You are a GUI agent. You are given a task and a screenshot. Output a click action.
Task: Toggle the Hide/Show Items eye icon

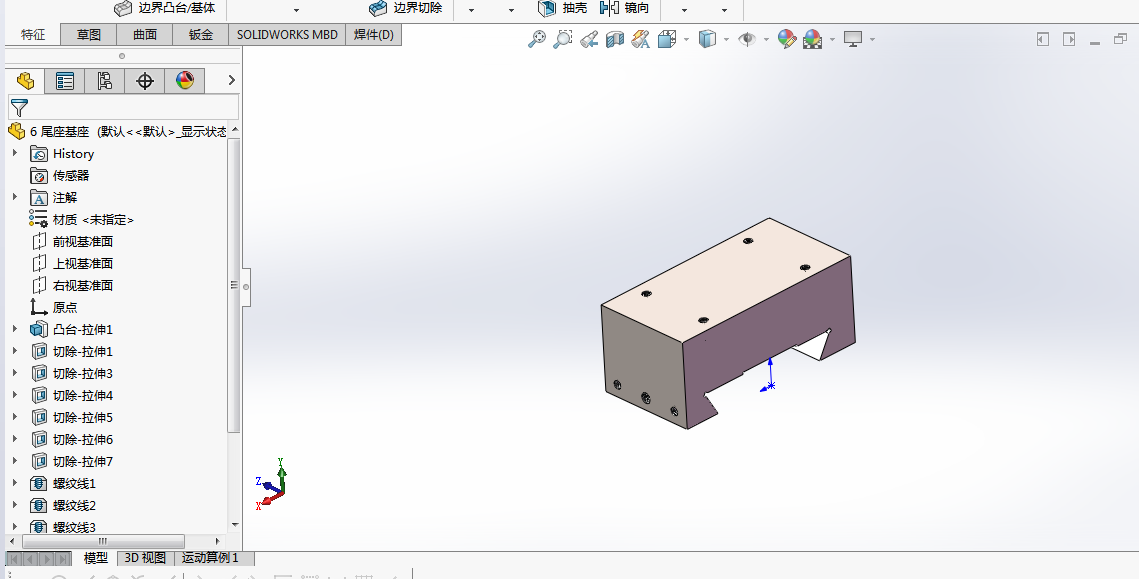[747, 39]
